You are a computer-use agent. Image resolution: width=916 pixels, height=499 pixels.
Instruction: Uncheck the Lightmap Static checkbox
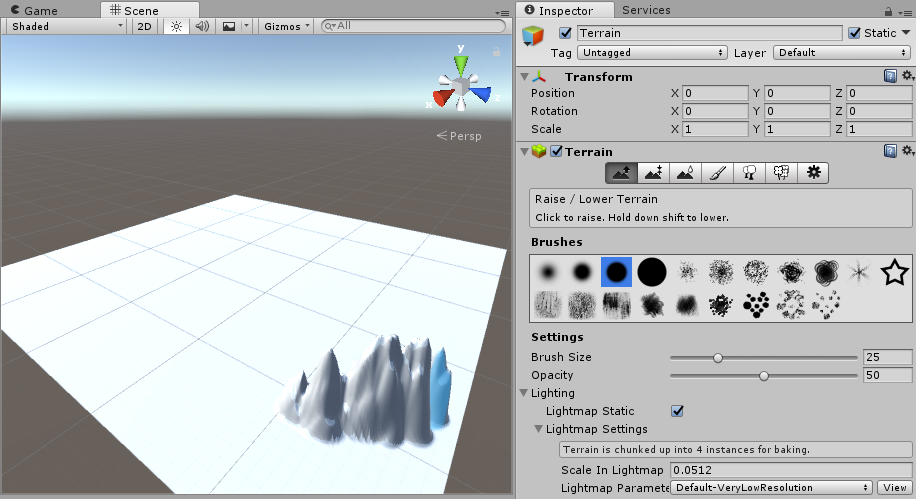678,411
